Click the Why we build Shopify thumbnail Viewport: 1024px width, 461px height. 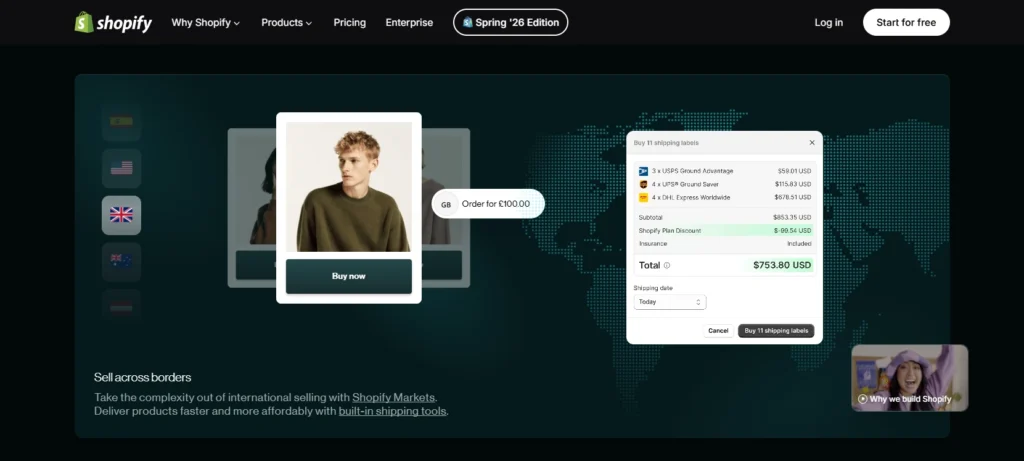pos(910,378)
